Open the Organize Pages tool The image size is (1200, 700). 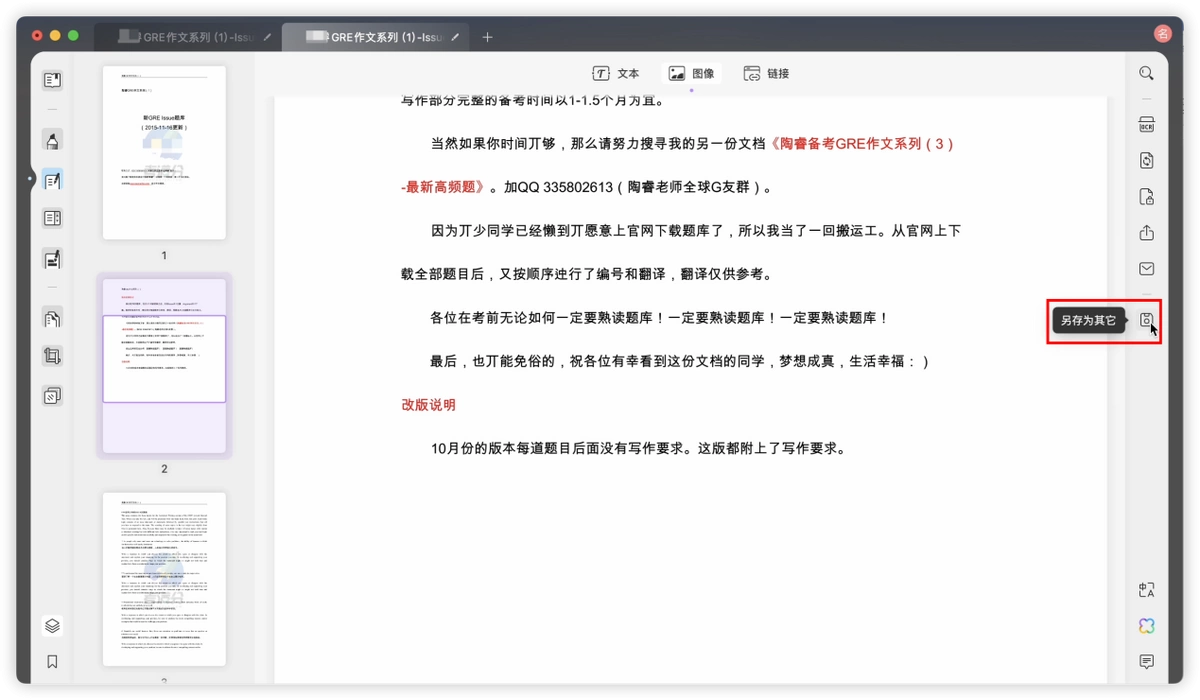[52, 318]
